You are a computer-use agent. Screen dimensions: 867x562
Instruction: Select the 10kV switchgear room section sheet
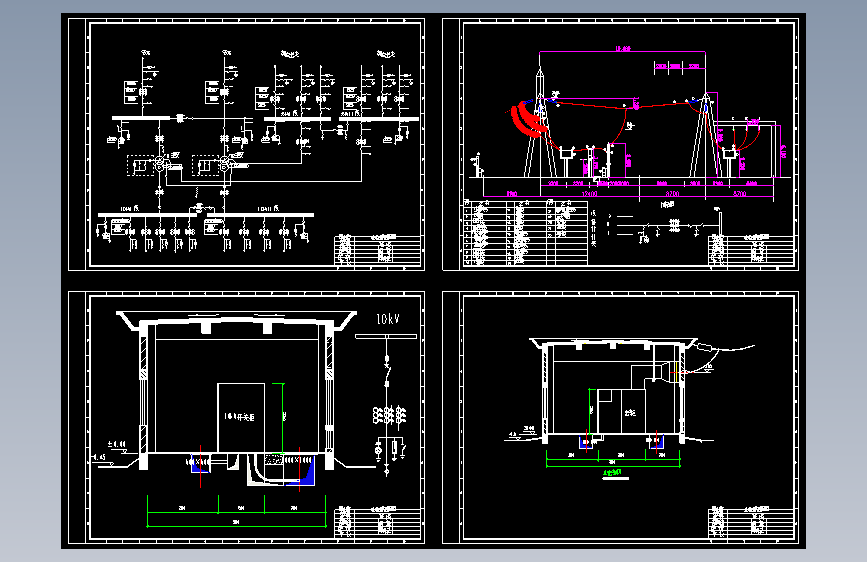coord(247,418)
